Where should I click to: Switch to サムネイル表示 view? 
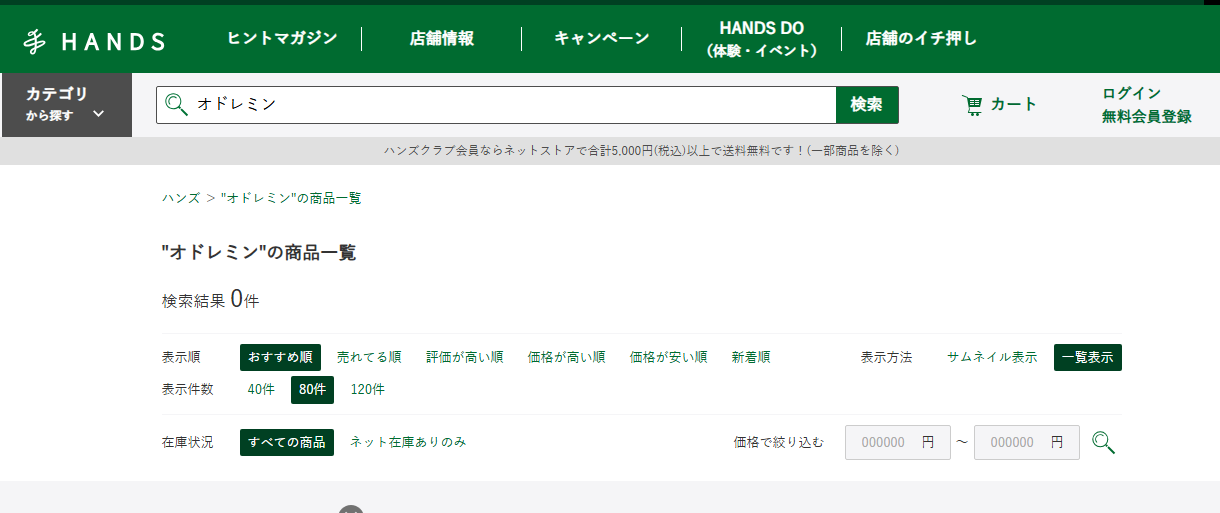coord(992,357)
